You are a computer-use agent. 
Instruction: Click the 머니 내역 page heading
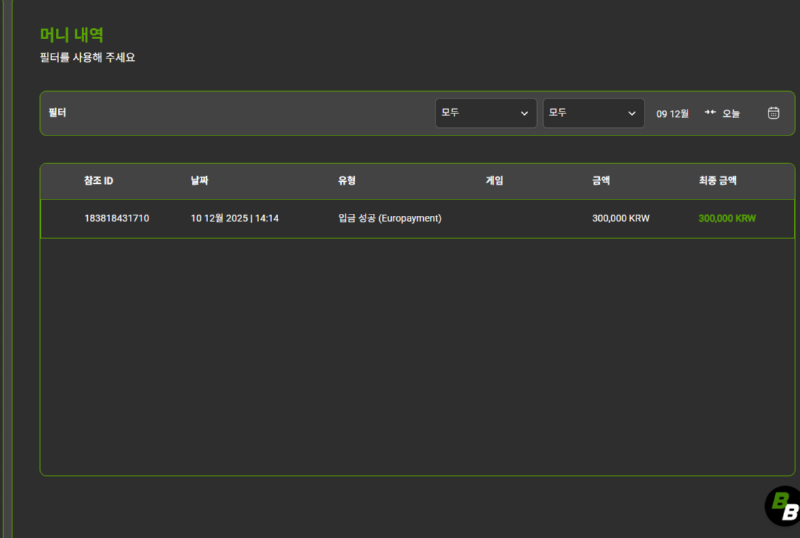[71, 35]
